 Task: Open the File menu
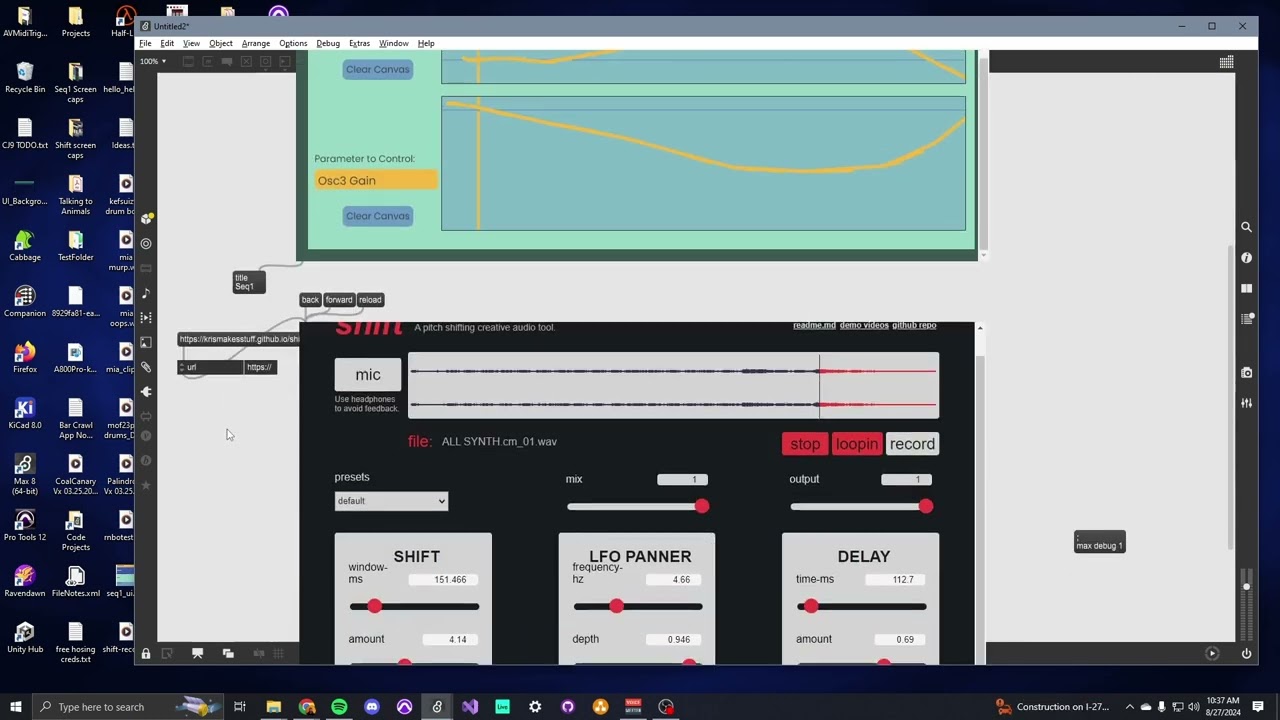click(145, 43)
